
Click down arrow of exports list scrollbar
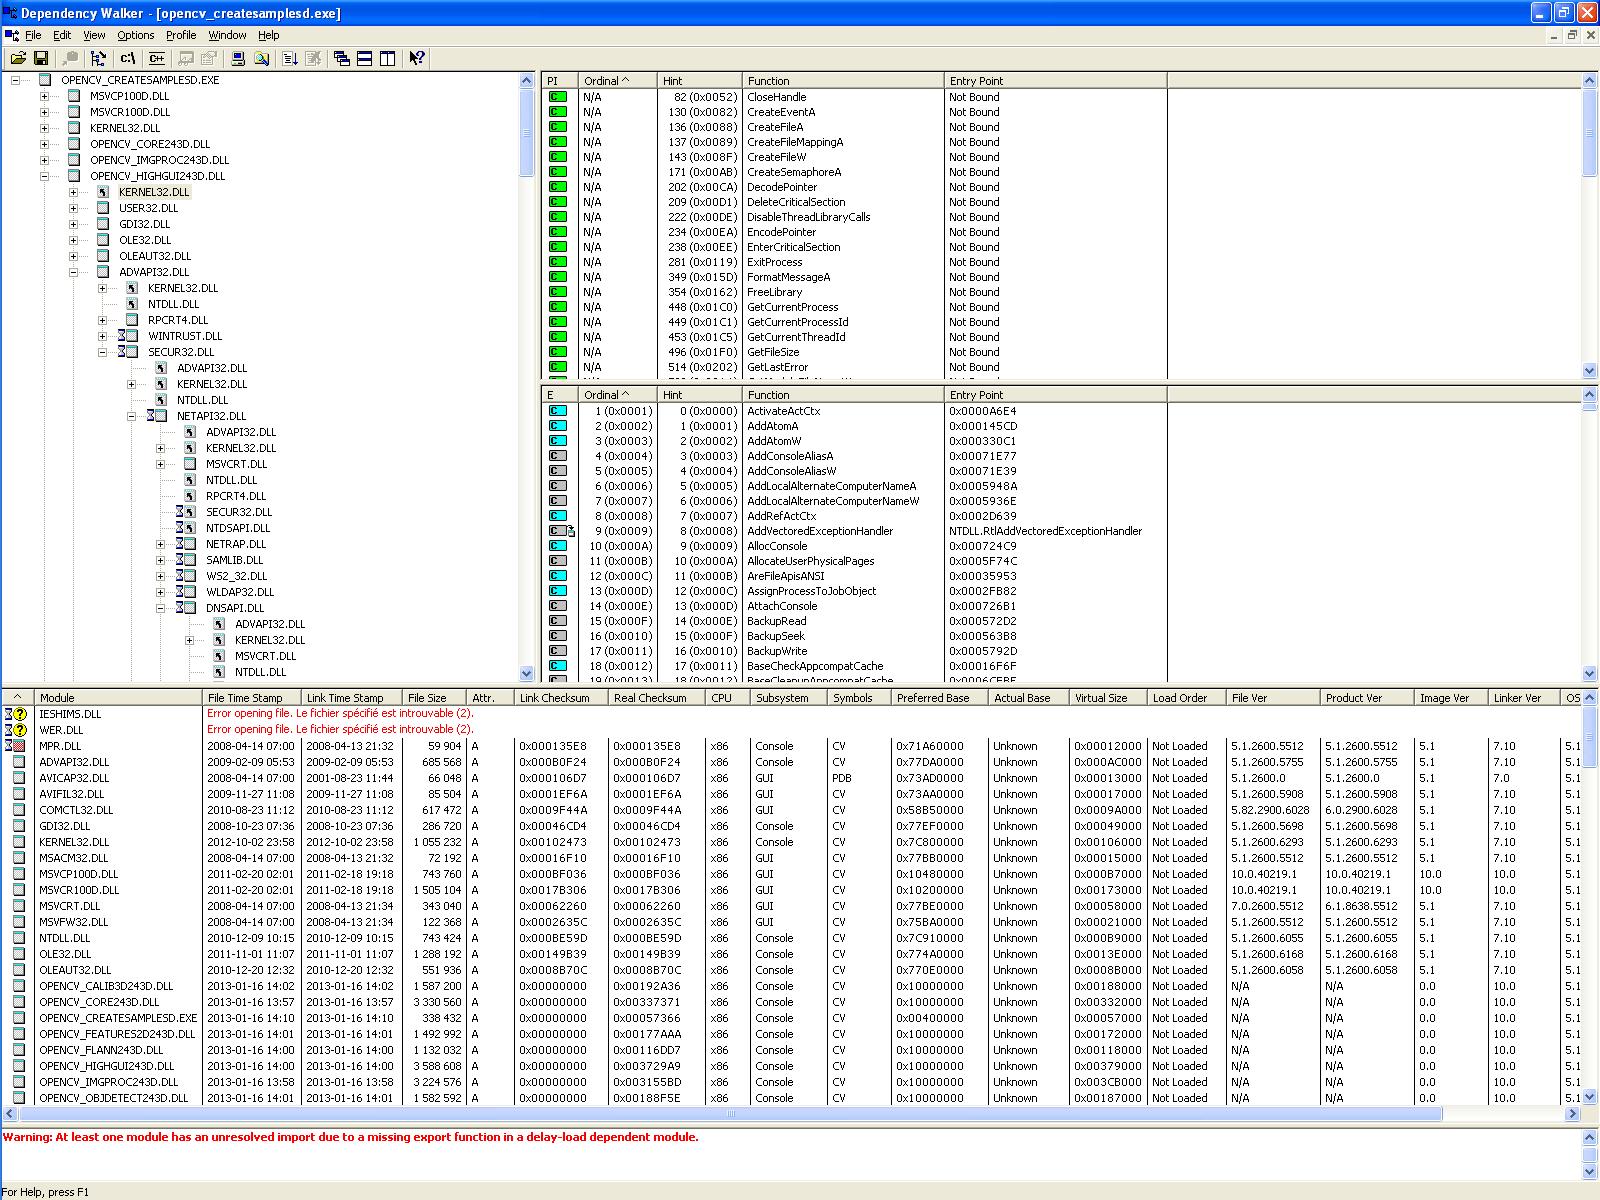click(1590, 674)
